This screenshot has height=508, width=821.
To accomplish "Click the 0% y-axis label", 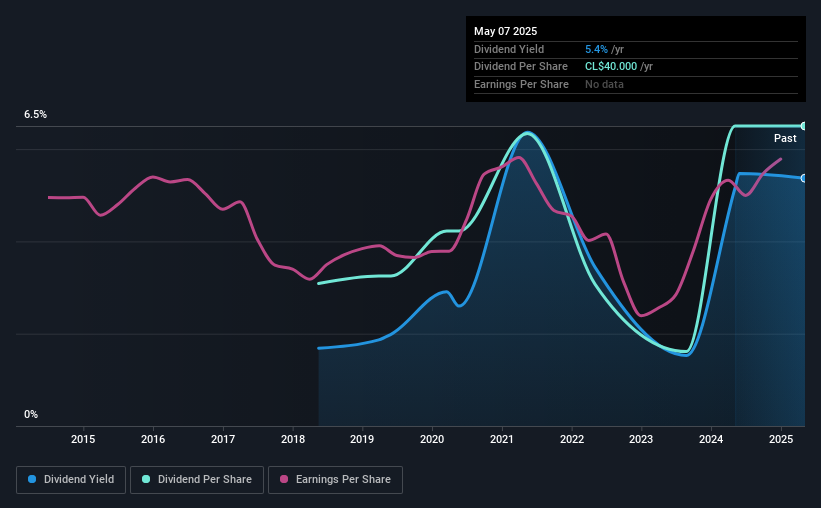I will click(x=31, y=414).
